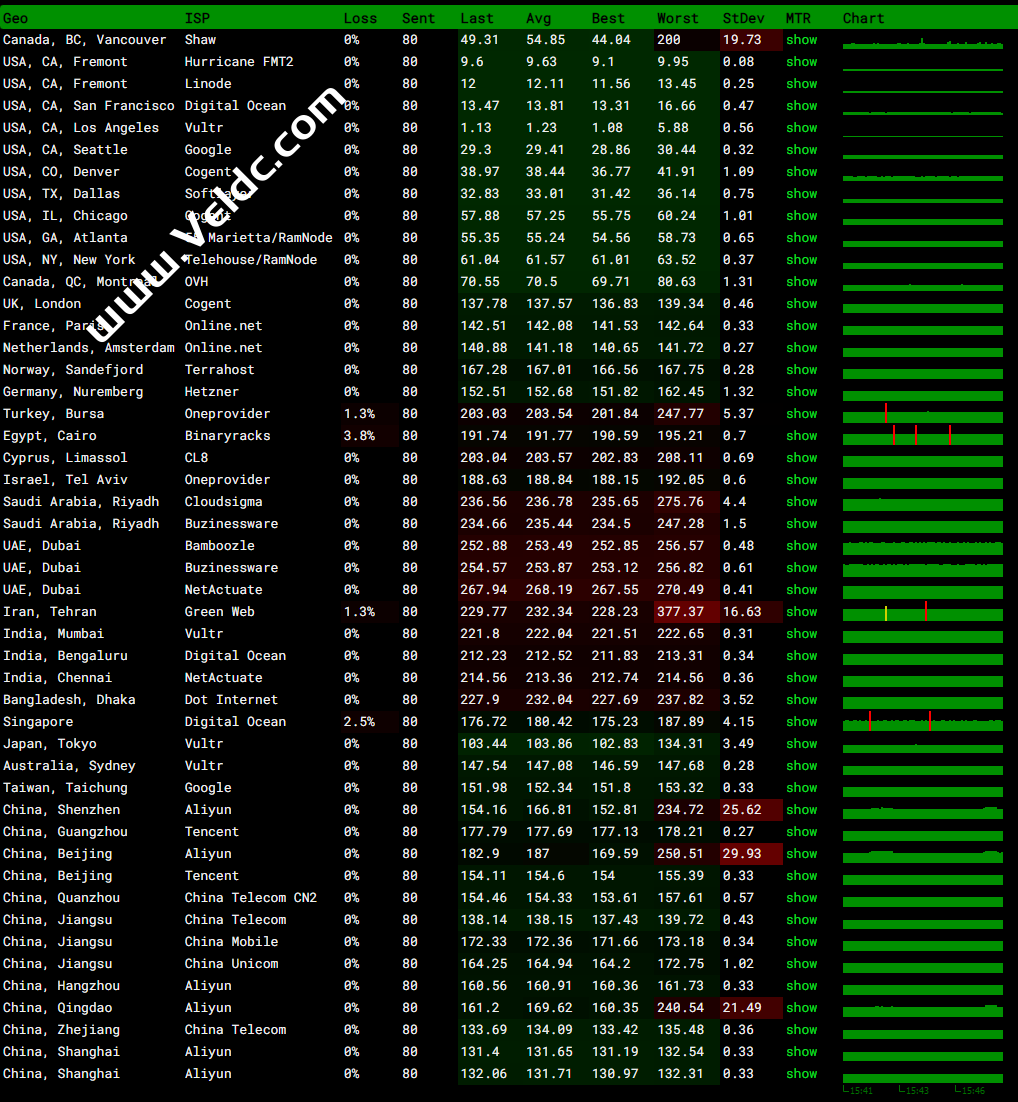Click the Loss column header
1018x1102 pixels.
[360, 18]
